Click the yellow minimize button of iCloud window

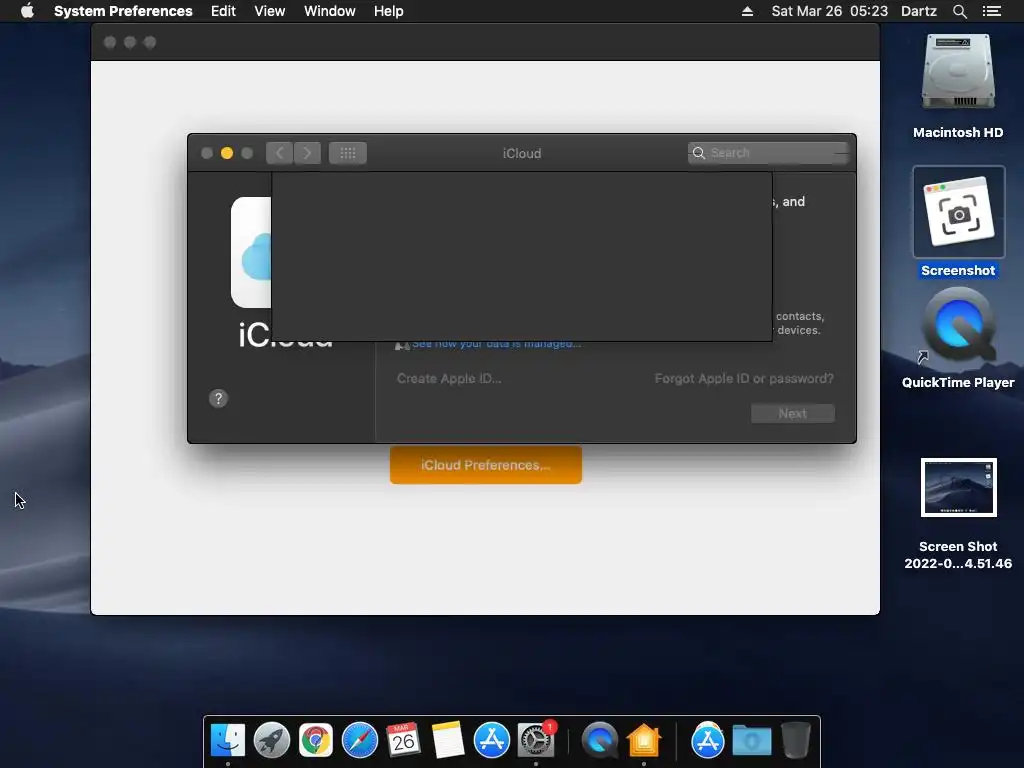click(x=227, y=153)
